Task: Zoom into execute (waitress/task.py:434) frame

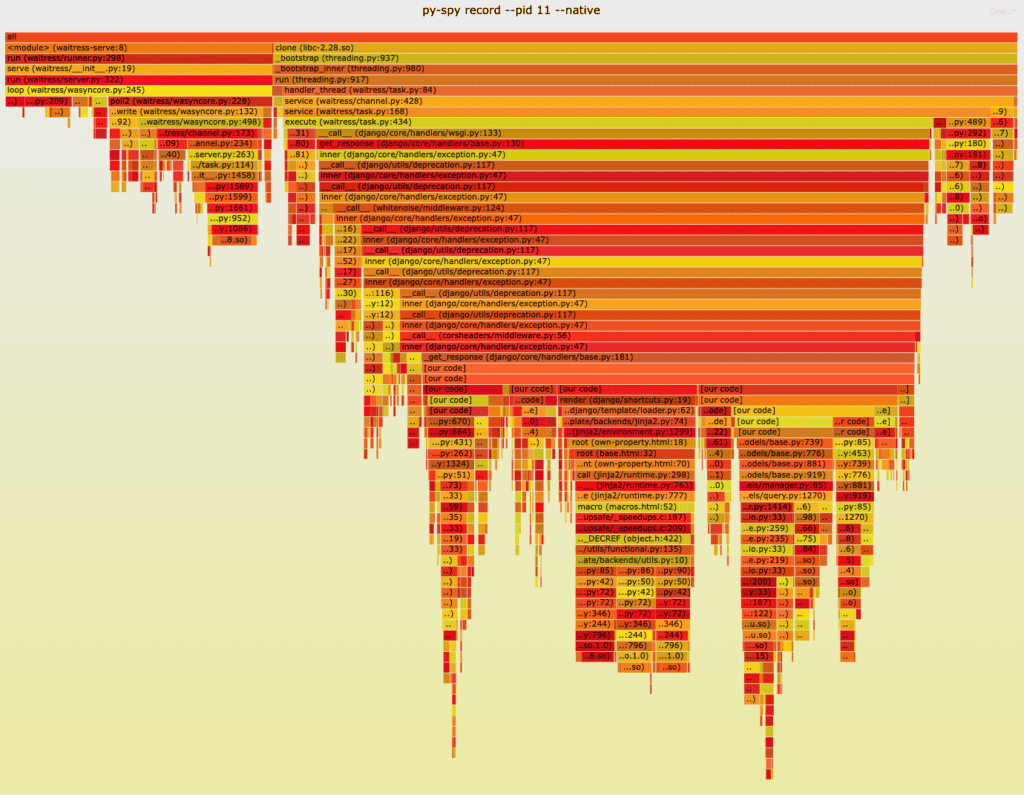Action: point(607,122)
